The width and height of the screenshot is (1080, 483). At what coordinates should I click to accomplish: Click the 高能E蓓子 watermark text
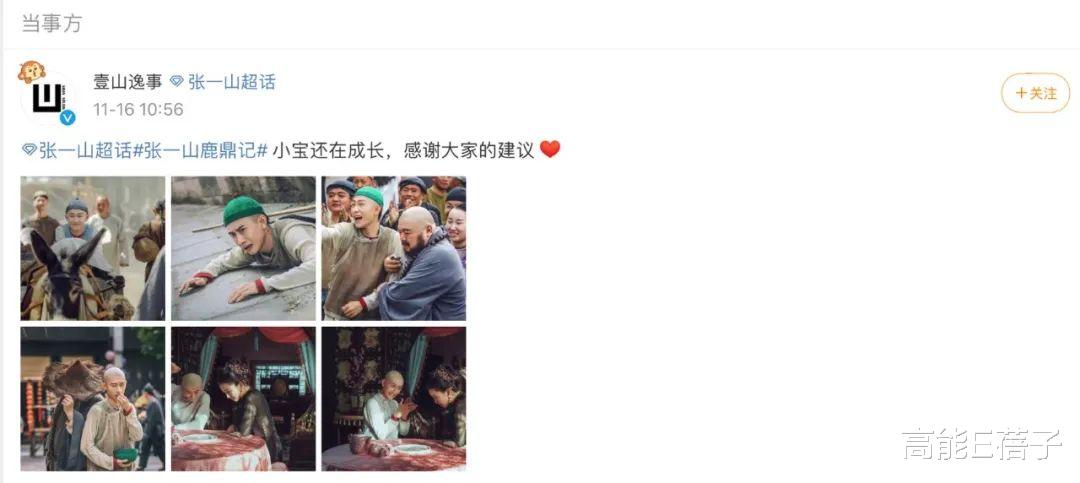click(982, 444)
